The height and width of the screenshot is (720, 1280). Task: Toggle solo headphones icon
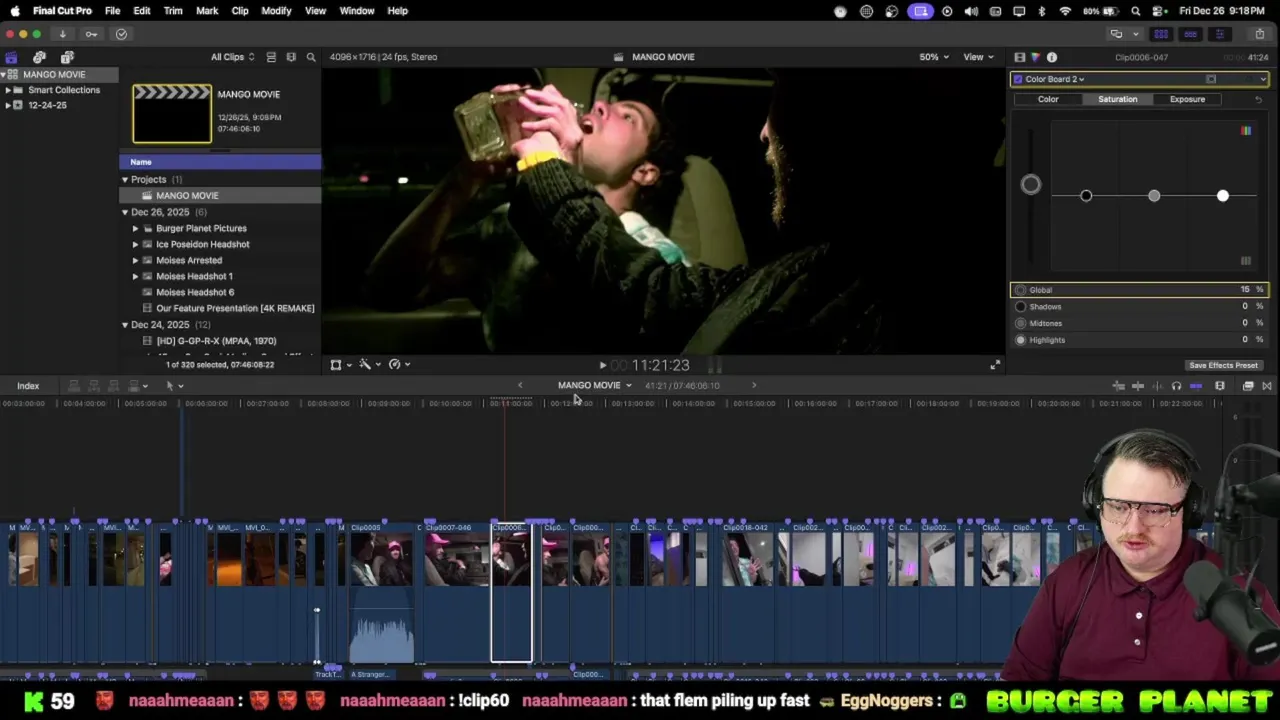[1176, 386]
